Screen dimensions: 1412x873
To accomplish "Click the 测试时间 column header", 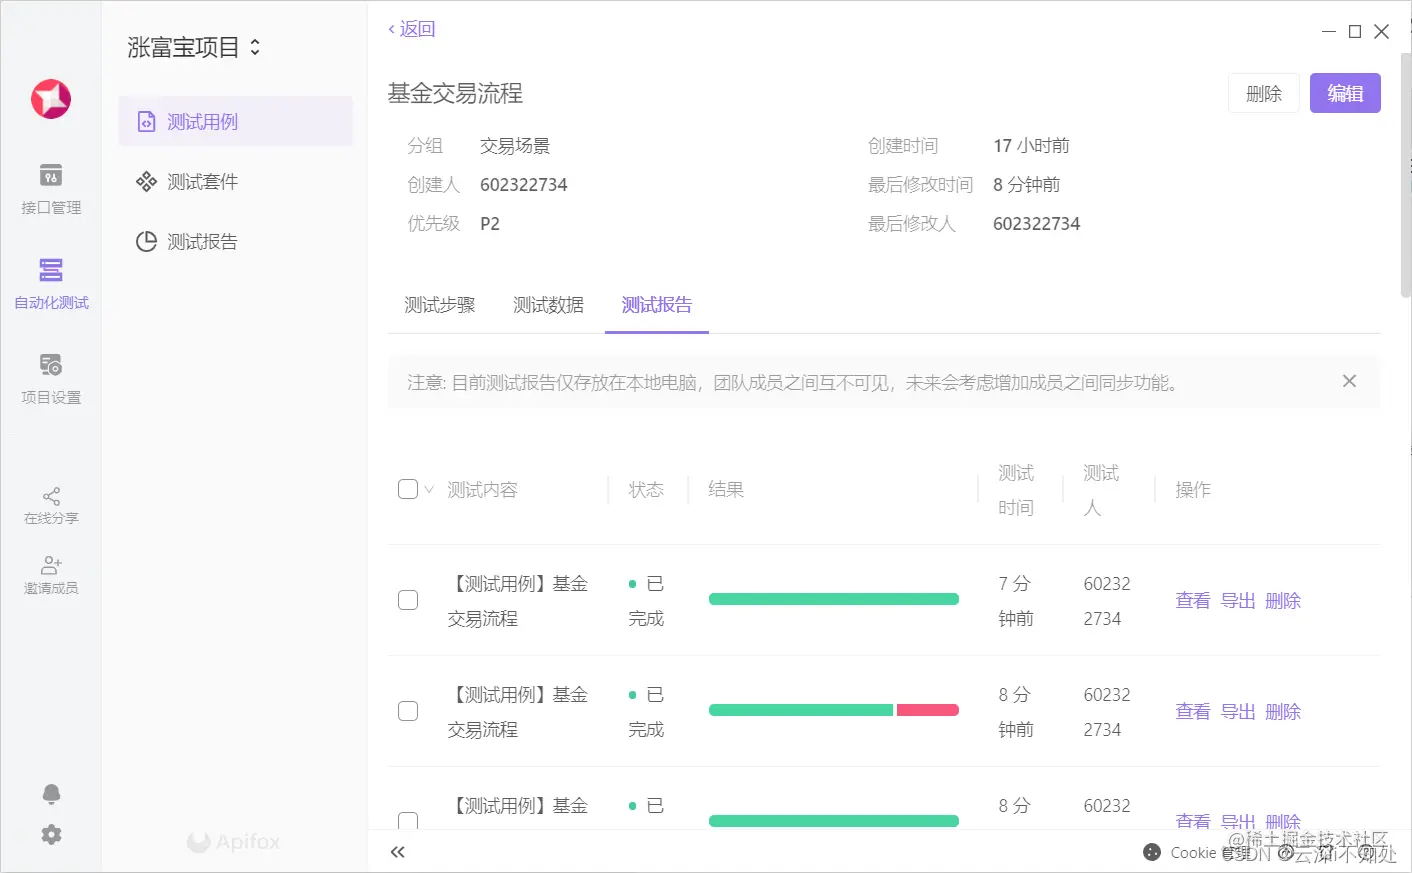I will [1016, 490].
